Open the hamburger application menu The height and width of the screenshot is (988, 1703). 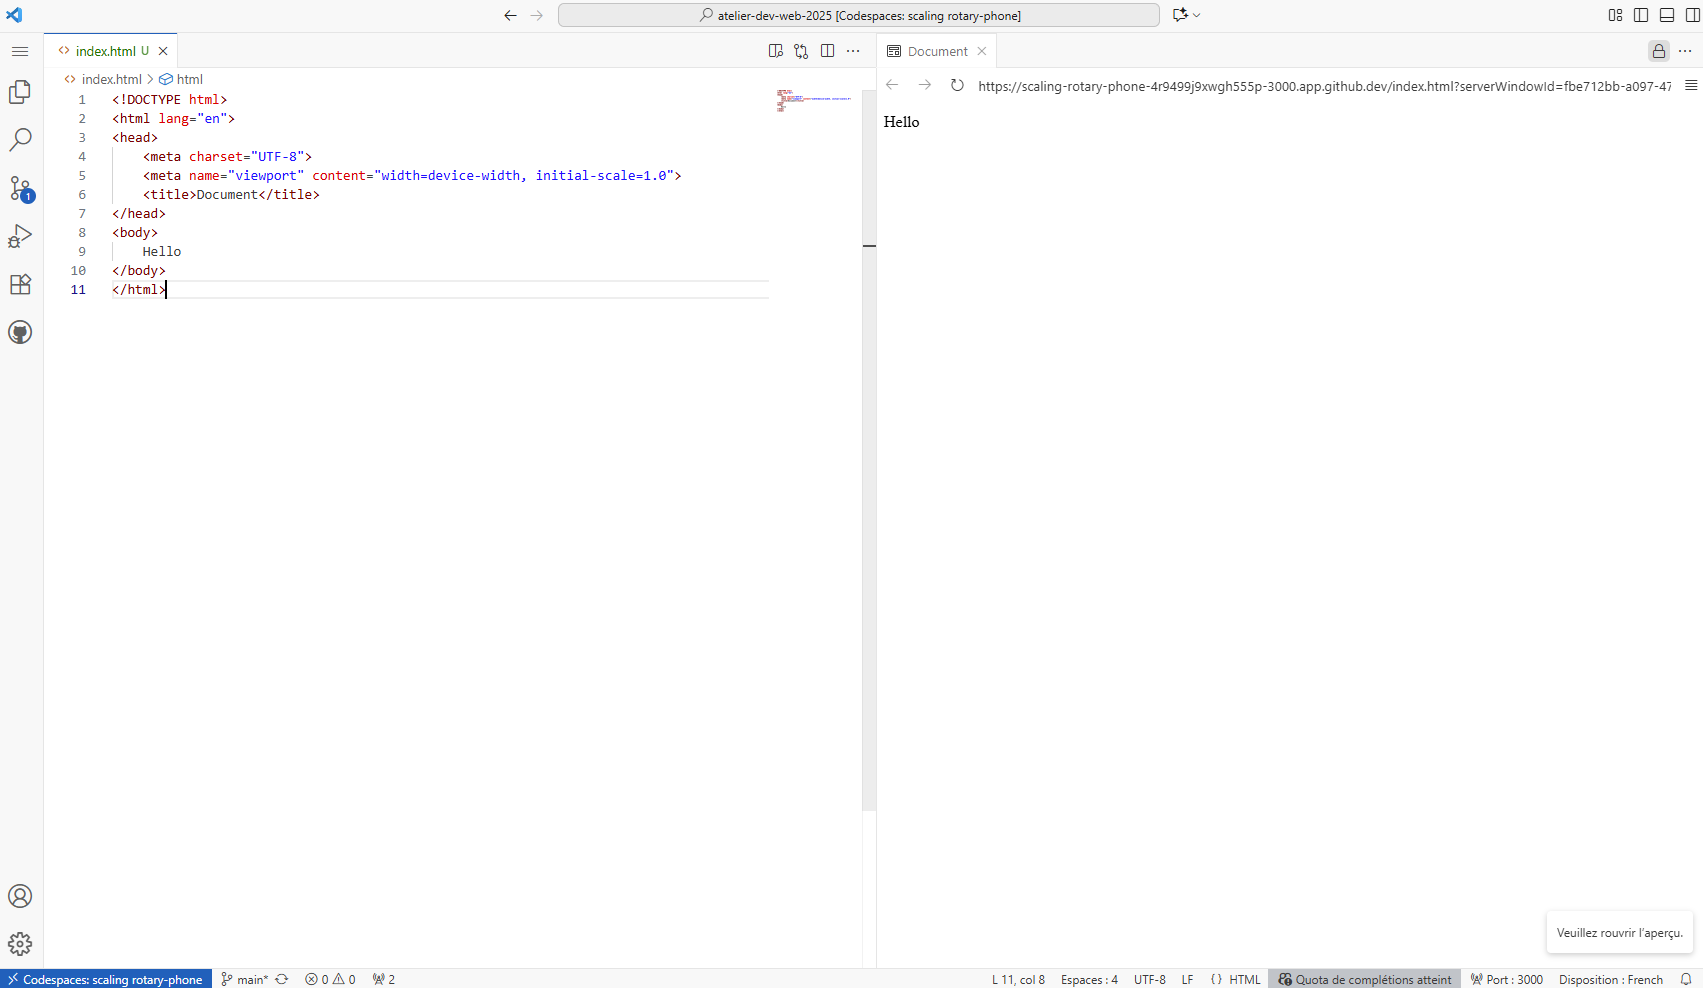click(x=20, y=51)
